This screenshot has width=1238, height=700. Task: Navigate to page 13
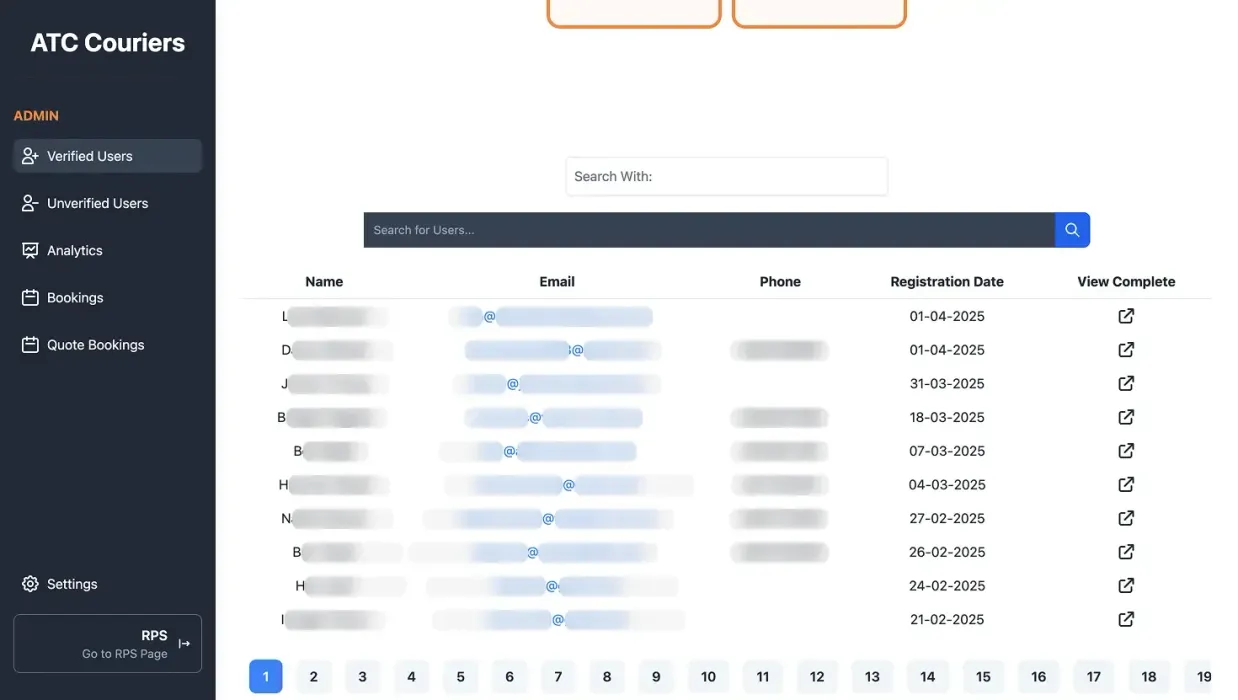pyautogui.click(x=872, y=677)
